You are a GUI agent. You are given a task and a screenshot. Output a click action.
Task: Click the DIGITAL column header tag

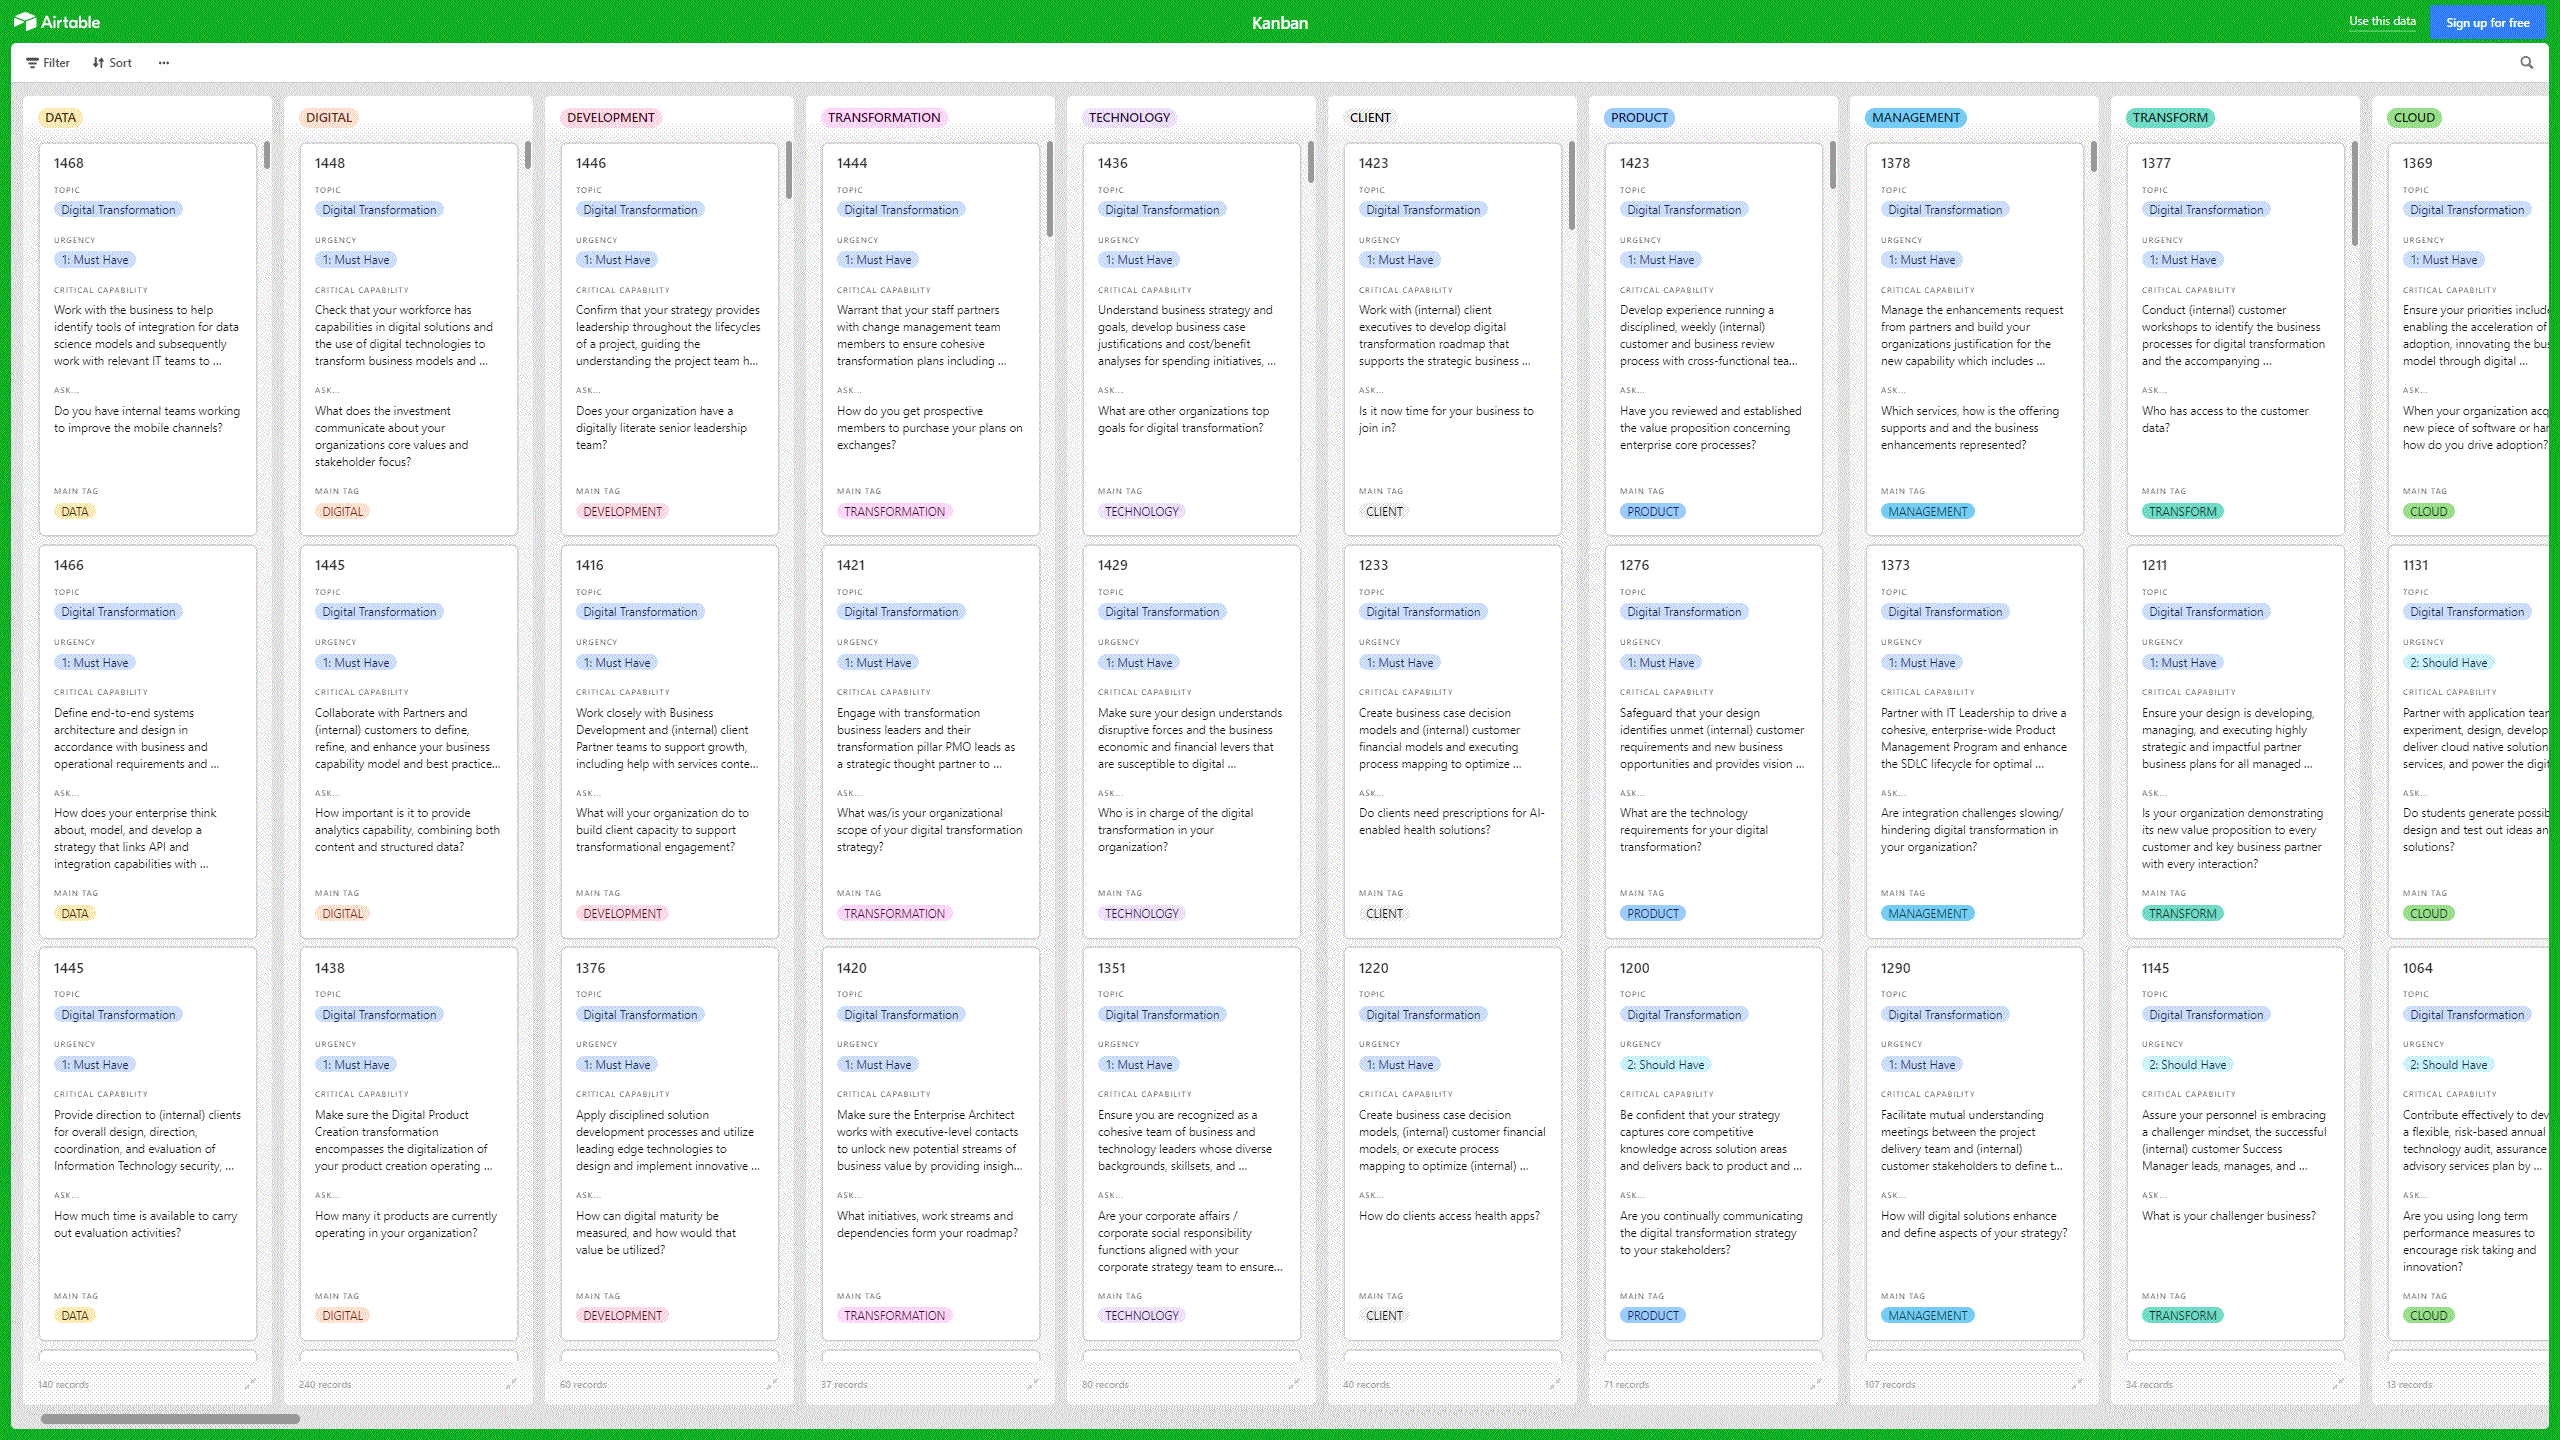pos(329,117)
